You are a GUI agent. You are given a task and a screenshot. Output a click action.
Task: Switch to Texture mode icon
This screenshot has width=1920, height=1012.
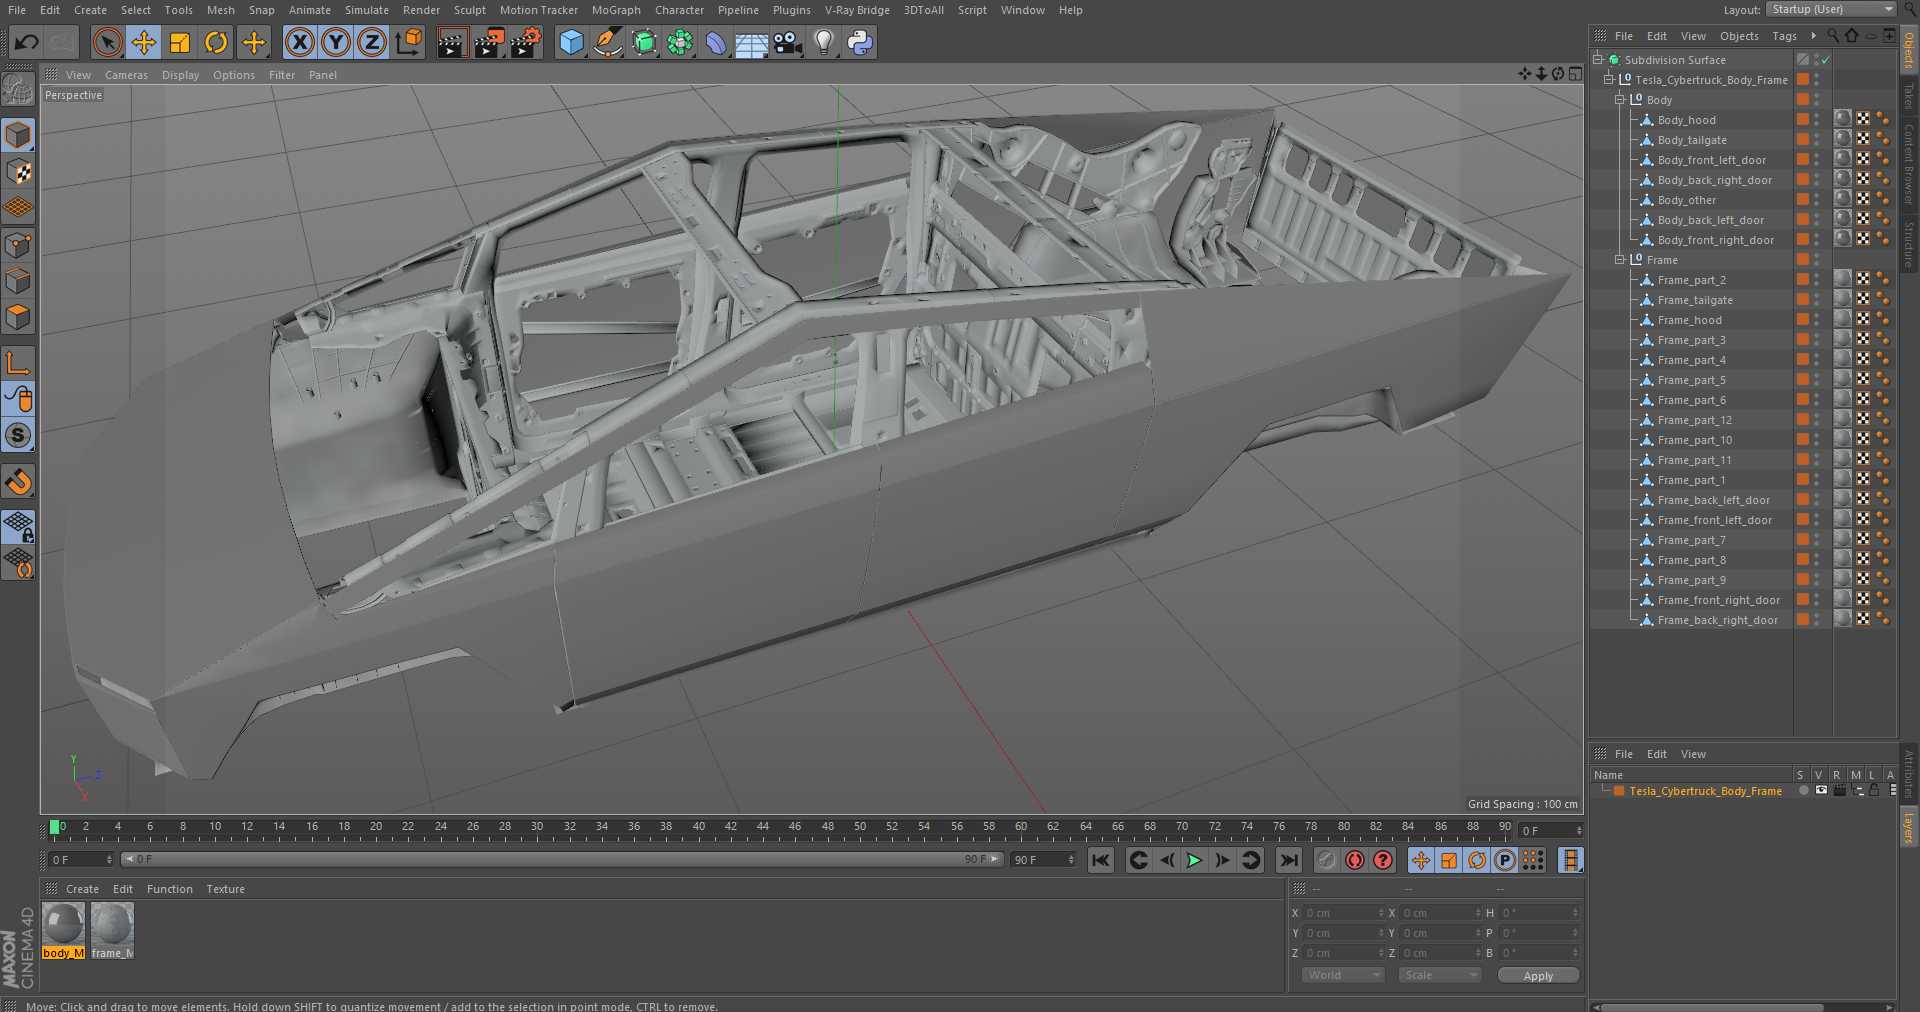(18, 172)
